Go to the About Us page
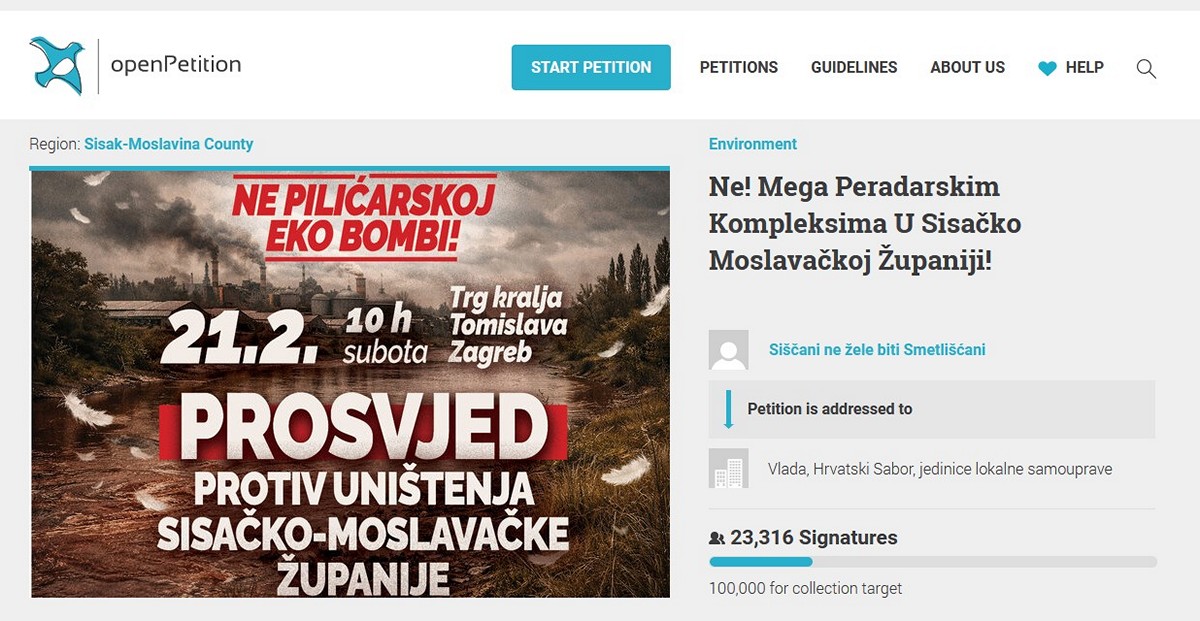This screenshot has height=621, width=1200. click(x=967, y=68)
